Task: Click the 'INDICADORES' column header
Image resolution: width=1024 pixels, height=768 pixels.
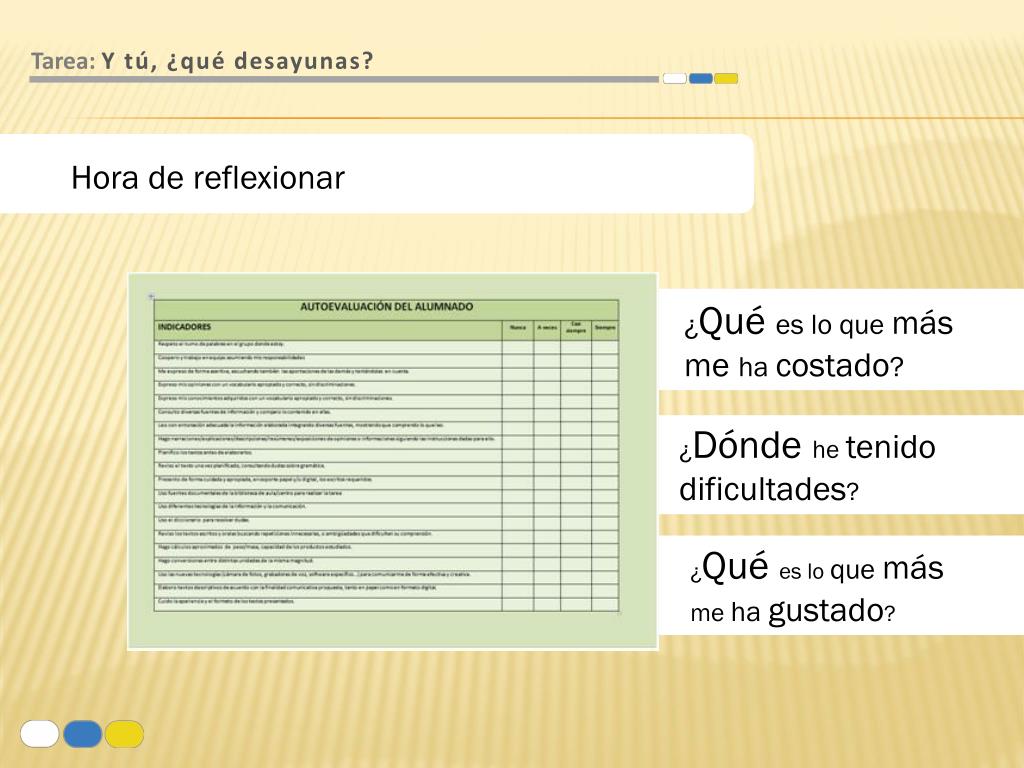Action: [x=184, y=327]
